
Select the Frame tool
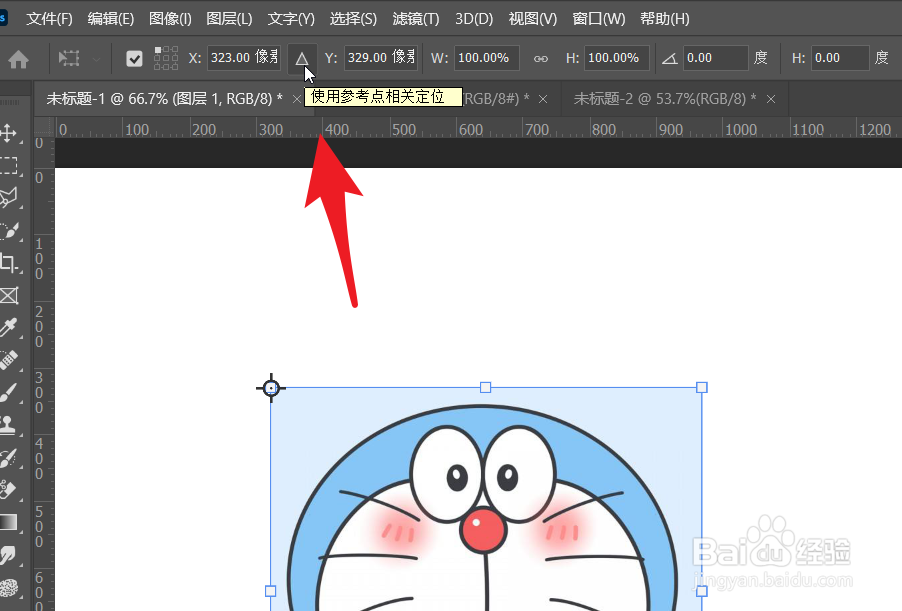coord(9,296)
